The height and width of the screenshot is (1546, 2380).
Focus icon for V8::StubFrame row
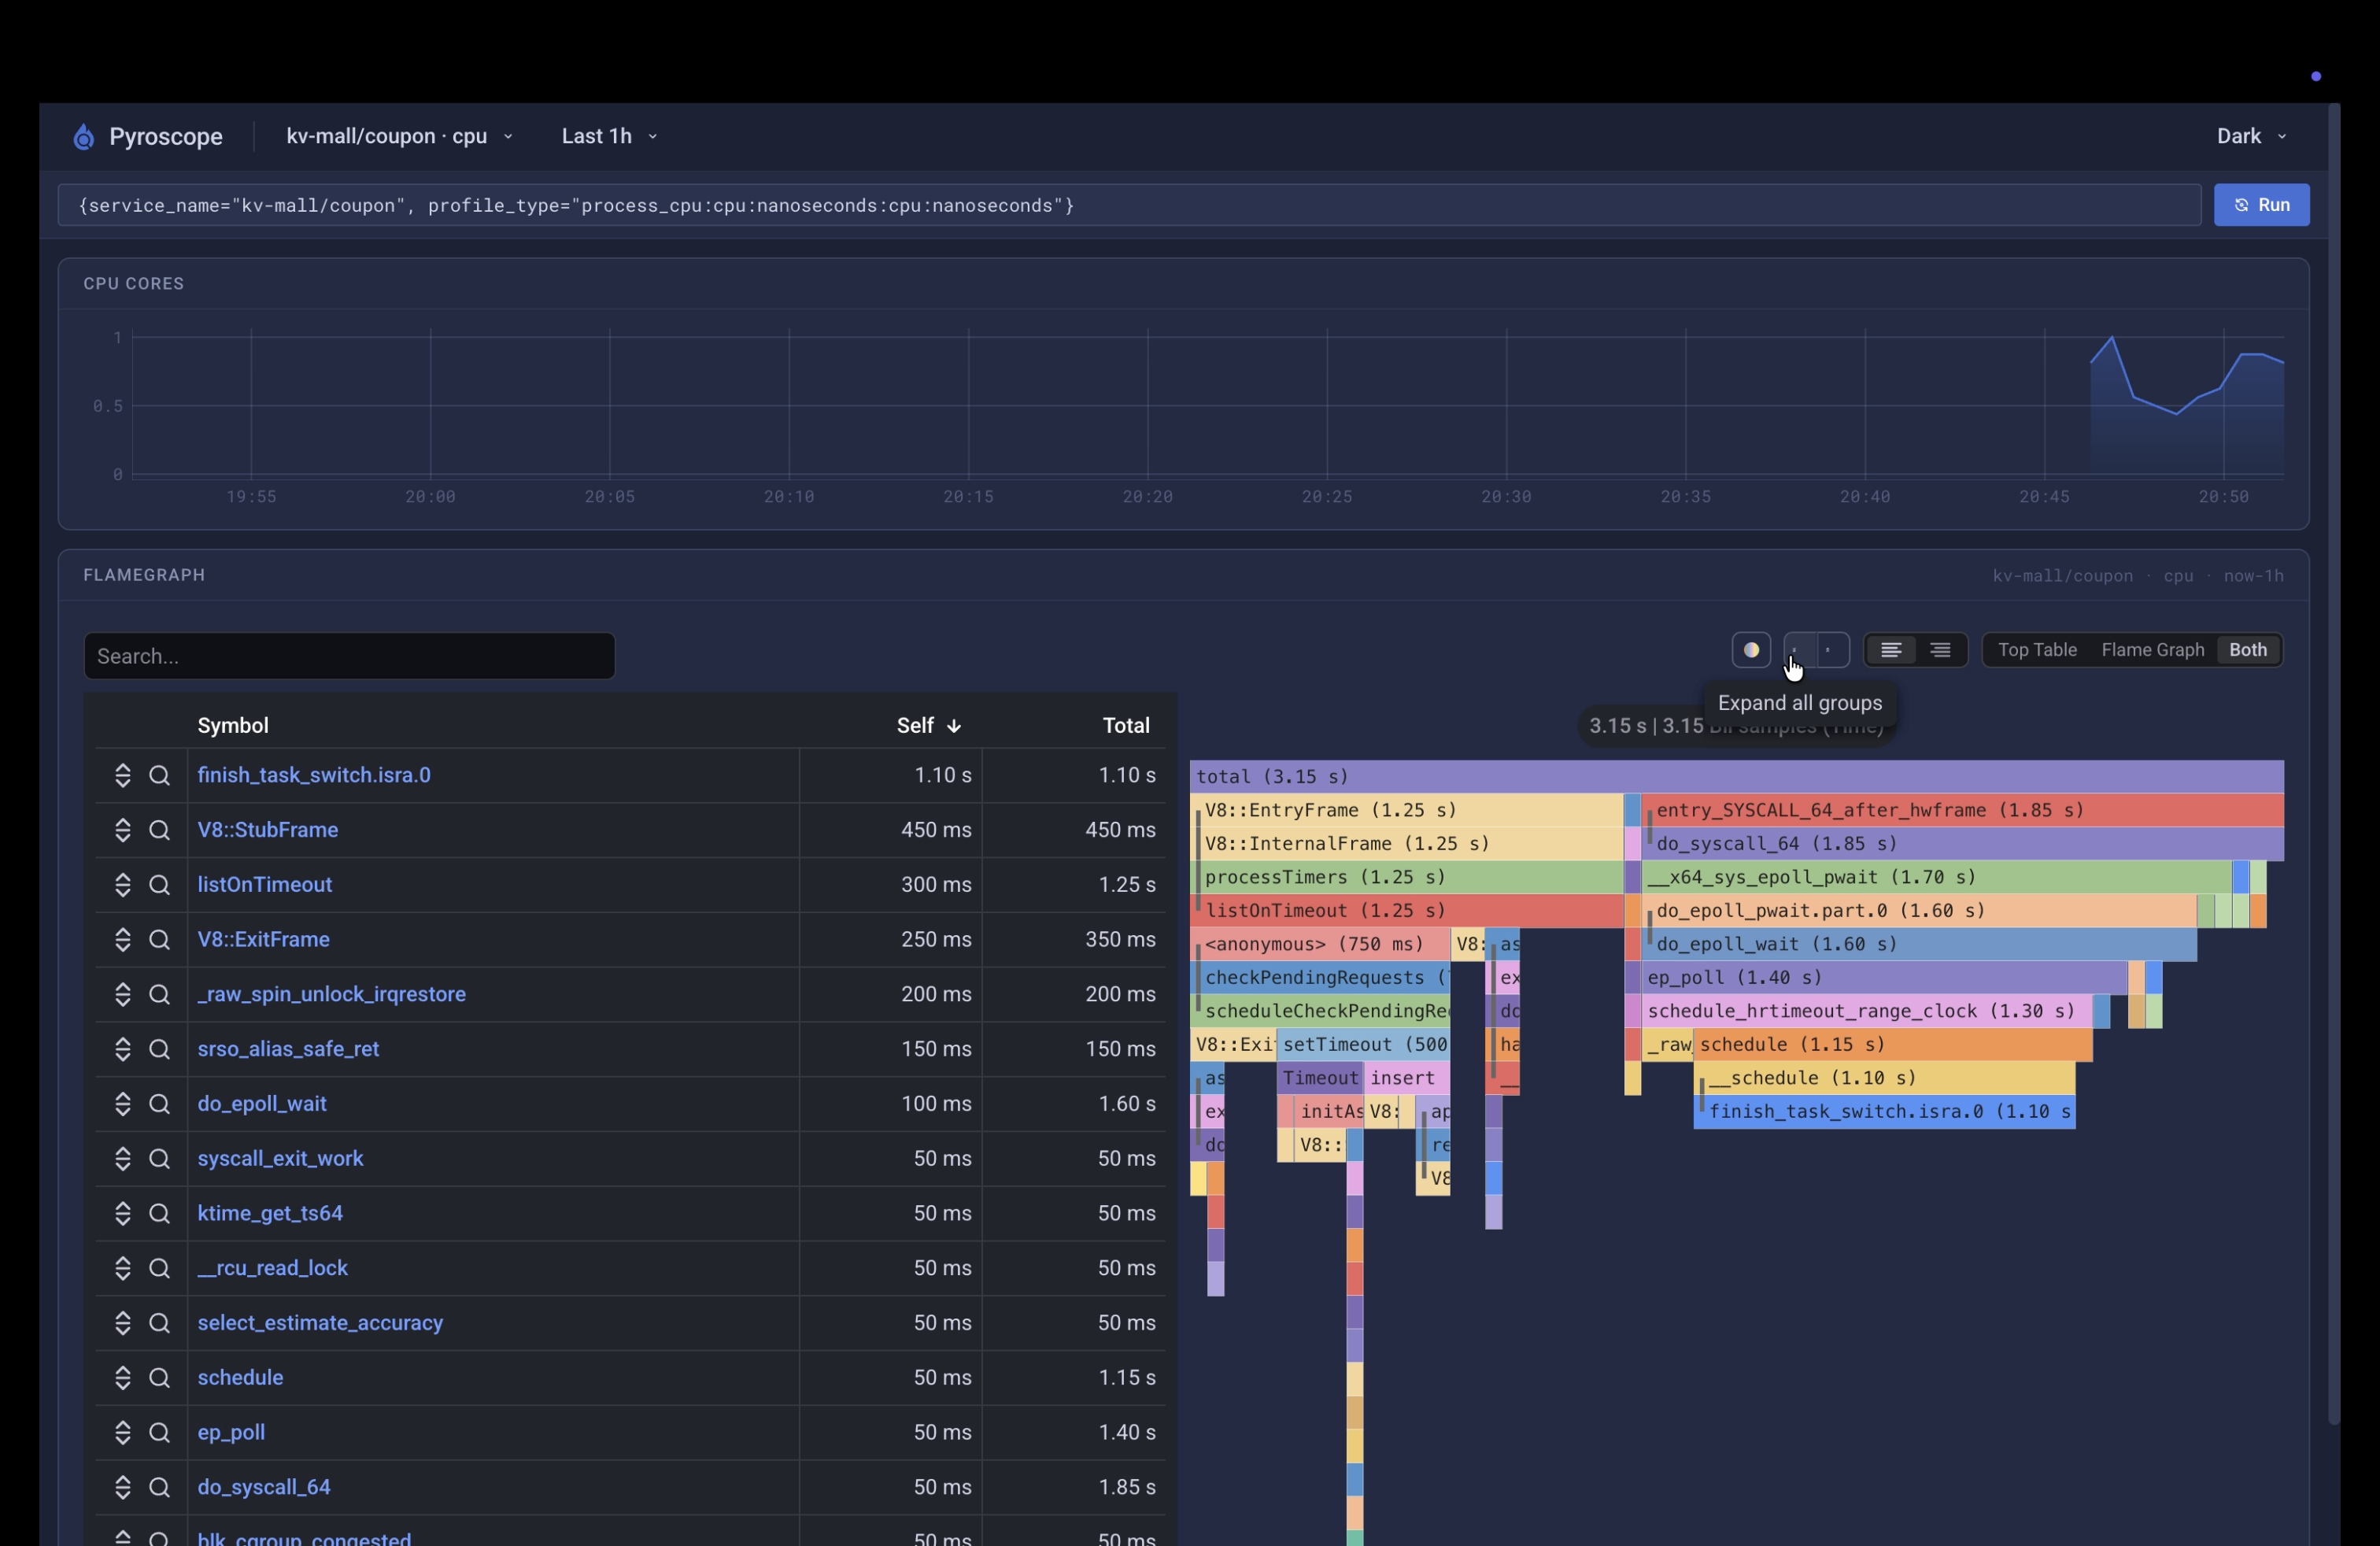(123, 830)
